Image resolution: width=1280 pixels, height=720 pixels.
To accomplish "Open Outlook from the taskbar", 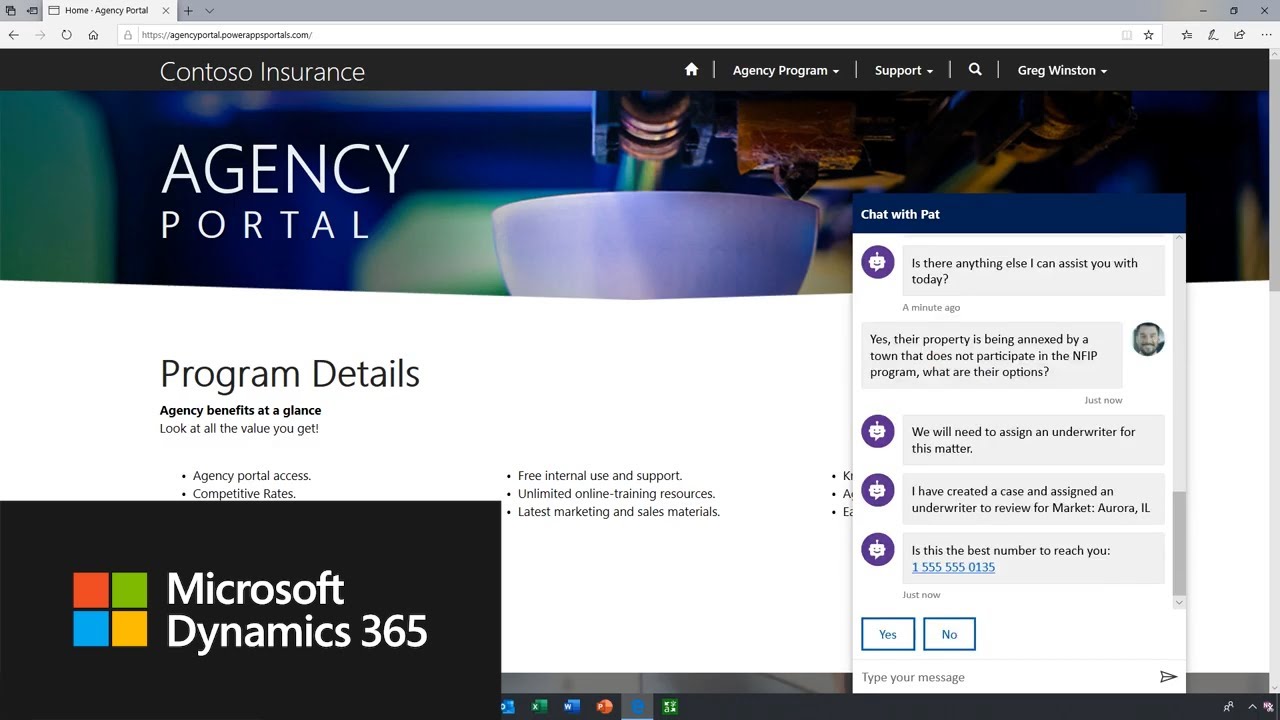I will [507, 707].
